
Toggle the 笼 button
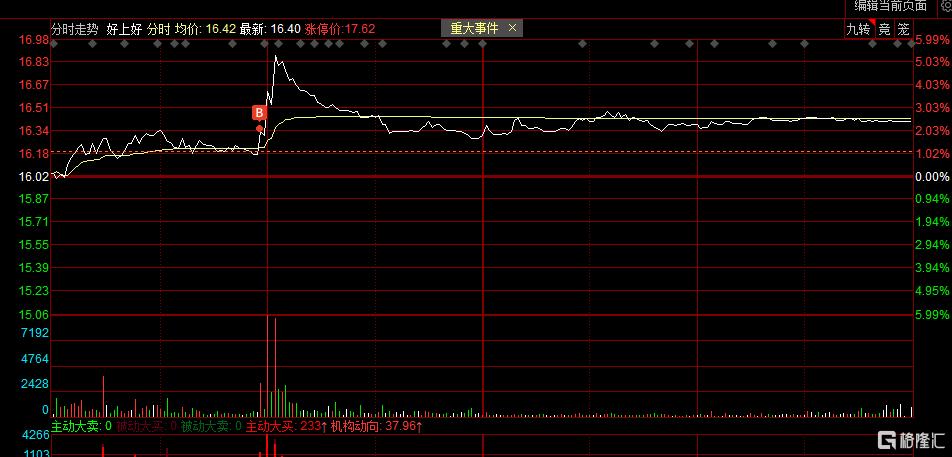[903, 29]
